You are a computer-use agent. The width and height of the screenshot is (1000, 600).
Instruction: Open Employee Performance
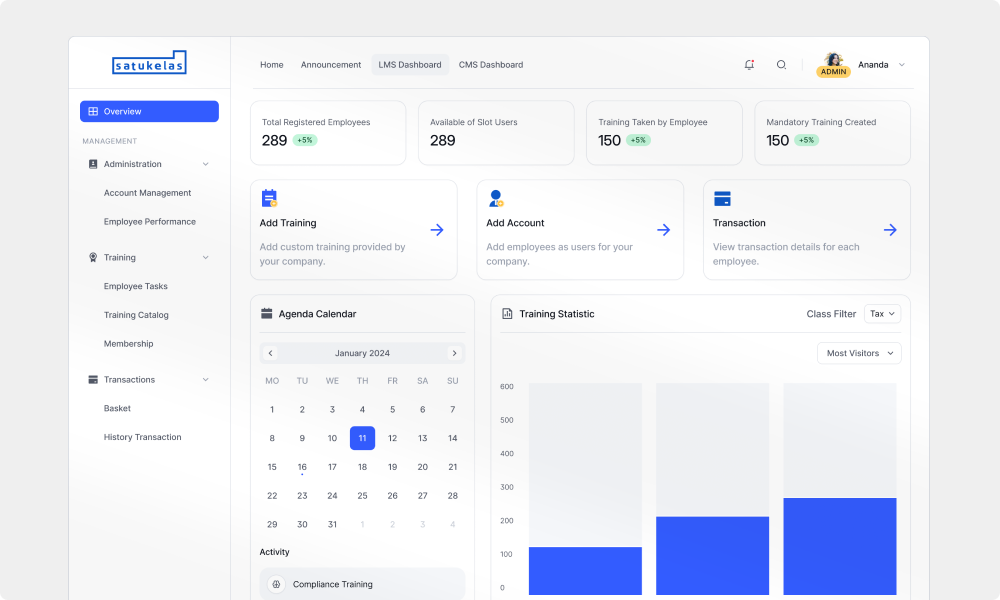point(150,221)
